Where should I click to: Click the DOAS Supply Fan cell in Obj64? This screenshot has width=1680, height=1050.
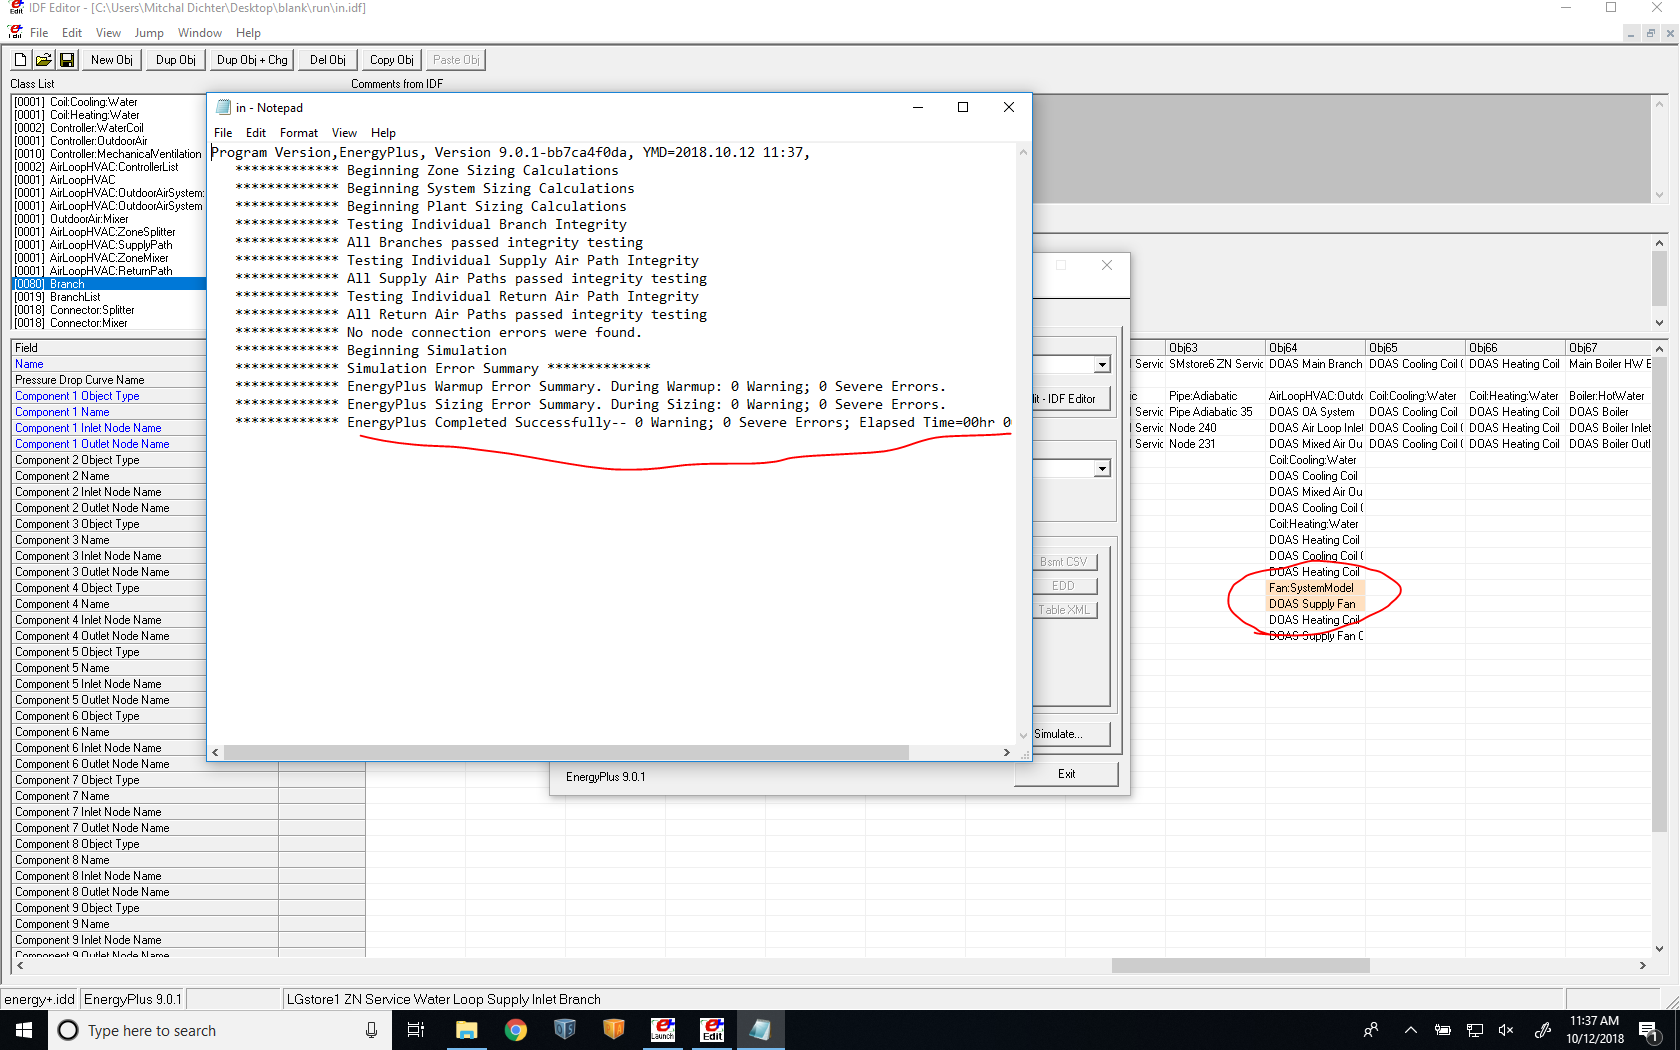coord(1315,604)
